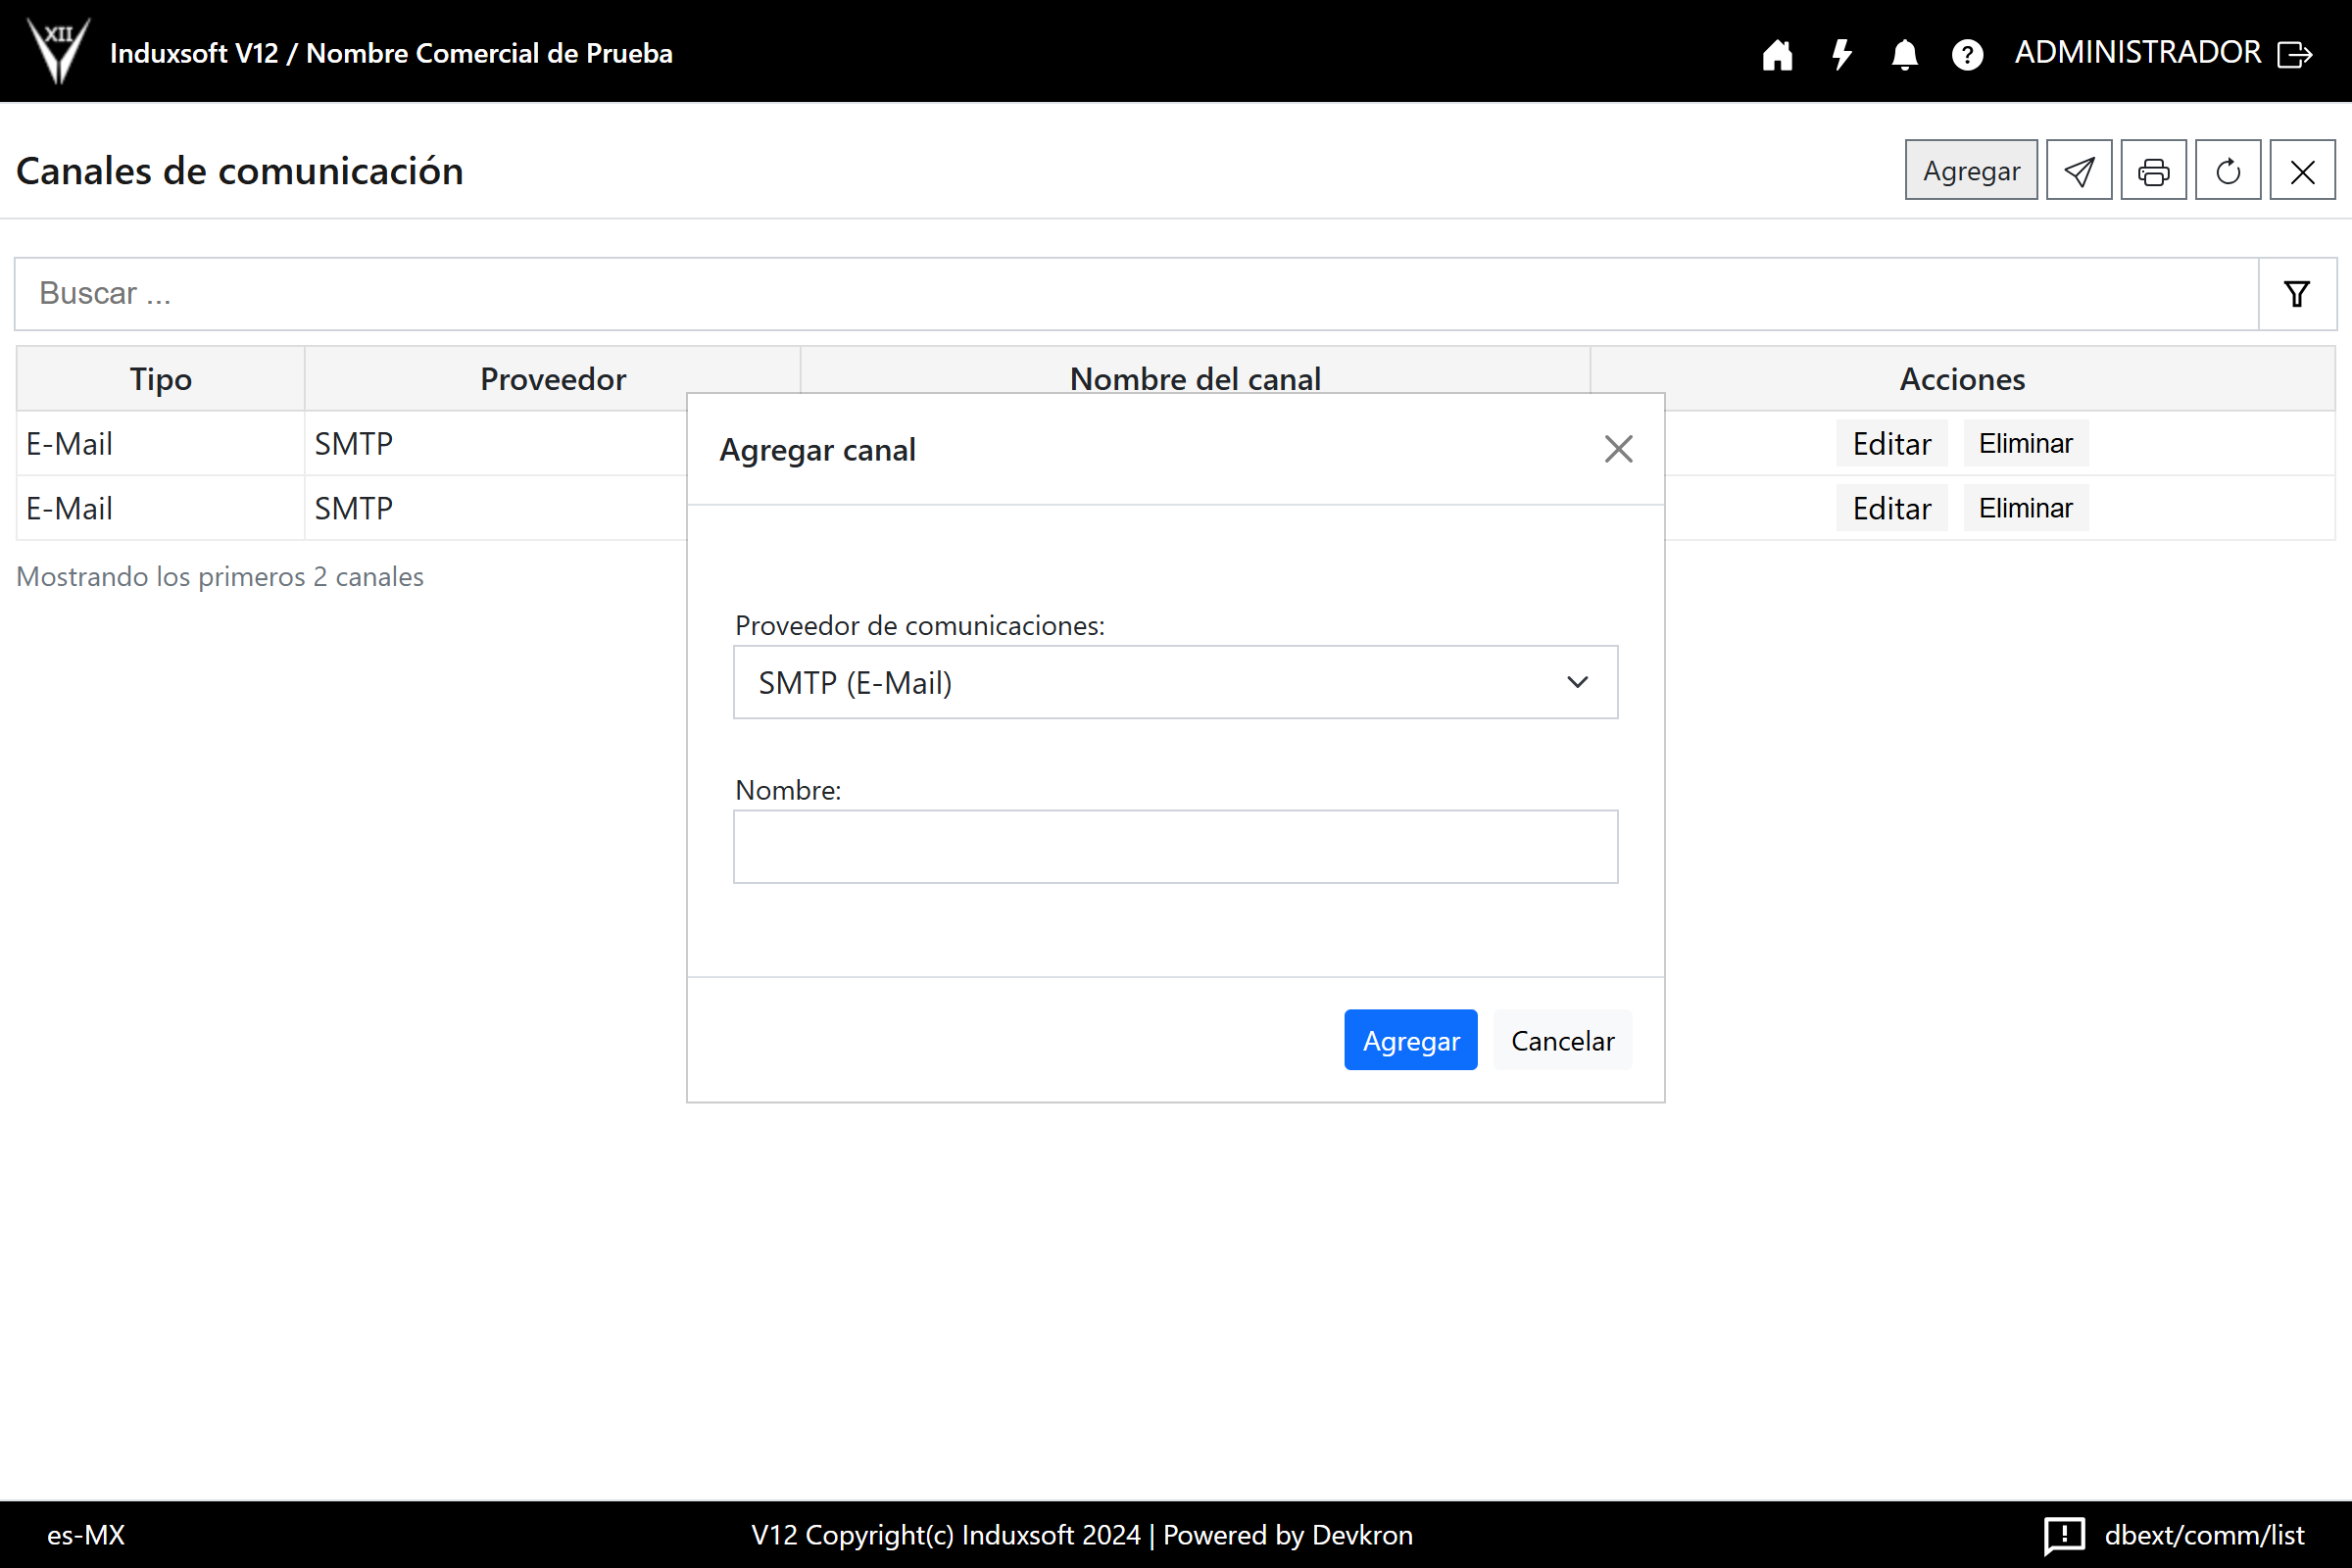The width and height of the screenshot is (2352, 1568).
Task: Open the notifications bell icon
Action: point(1904,54)
